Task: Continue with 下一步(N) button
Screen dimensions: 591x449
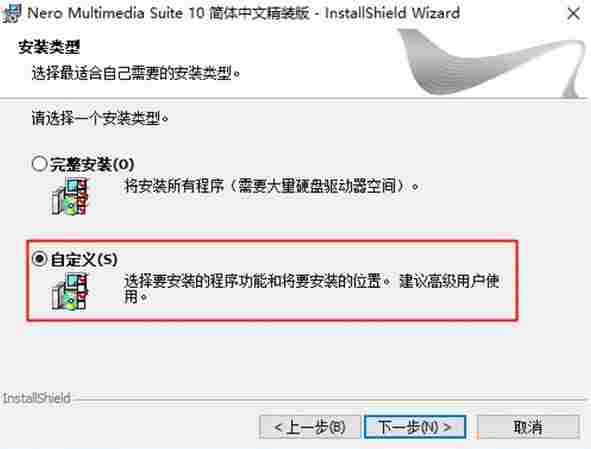Action: pyautogui.click(x=415, y=427)
